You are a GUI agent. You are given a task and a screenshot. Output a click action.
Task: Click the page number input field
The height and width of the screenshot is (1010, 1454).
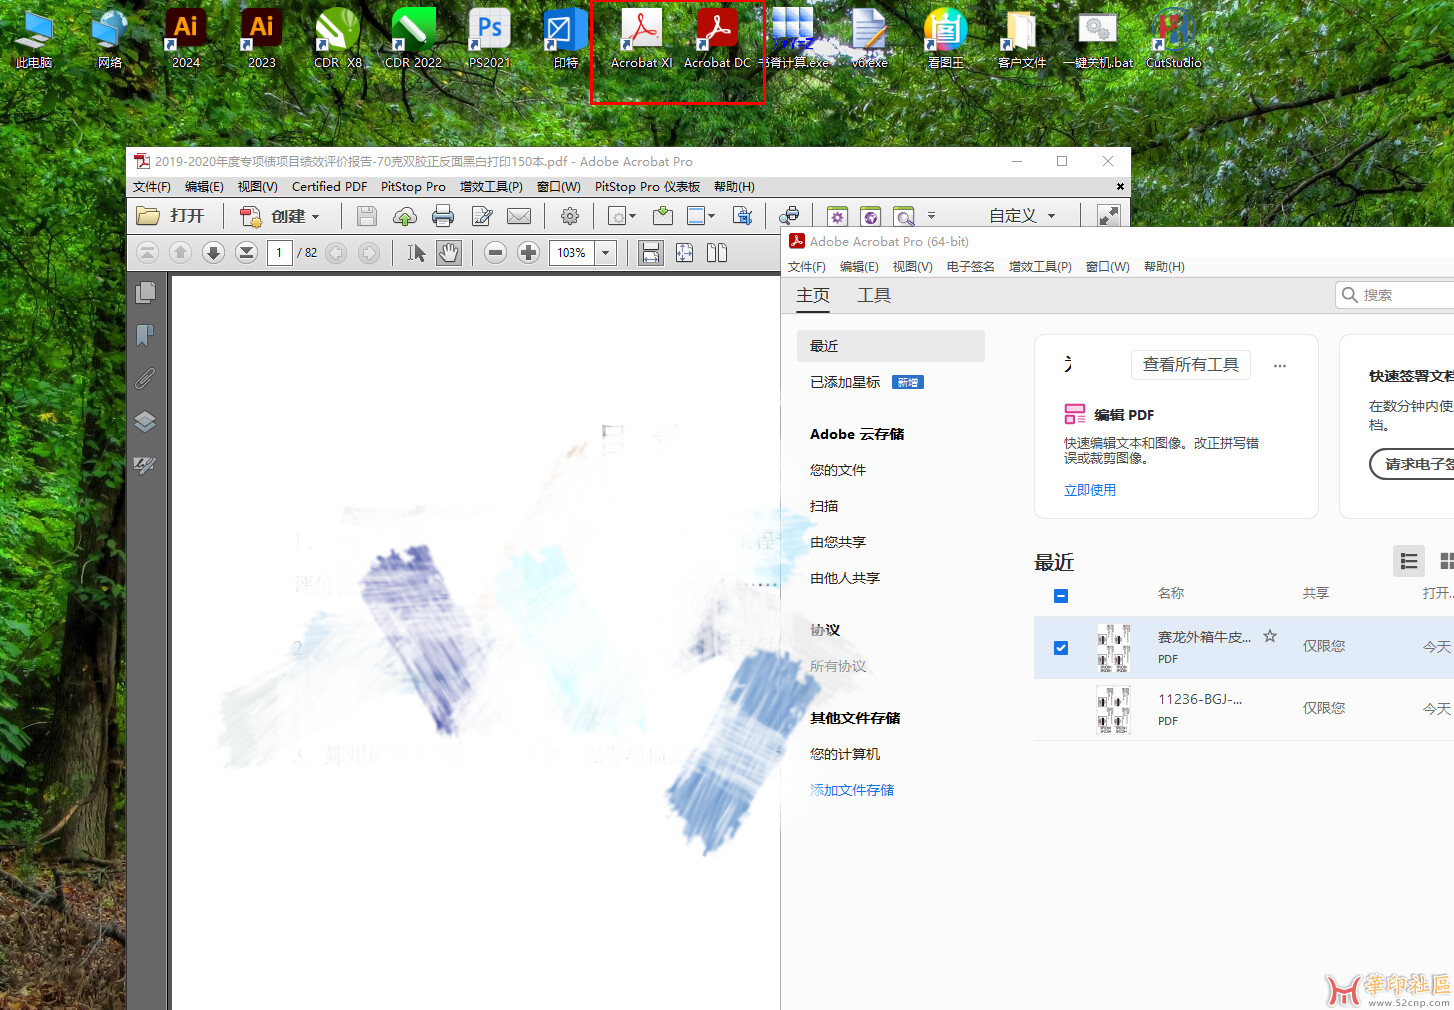click(x=279, y=253)
